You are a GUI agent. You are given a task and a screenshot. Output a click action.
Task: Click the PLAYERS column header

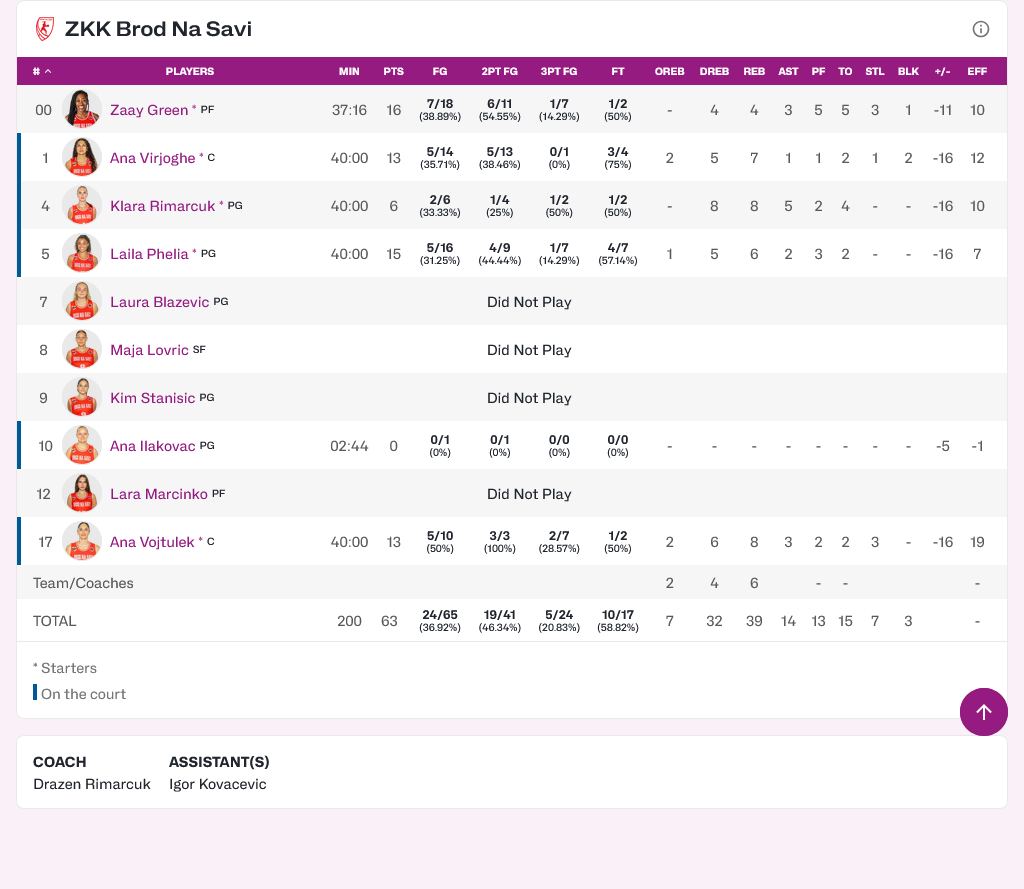pos(189,71)
